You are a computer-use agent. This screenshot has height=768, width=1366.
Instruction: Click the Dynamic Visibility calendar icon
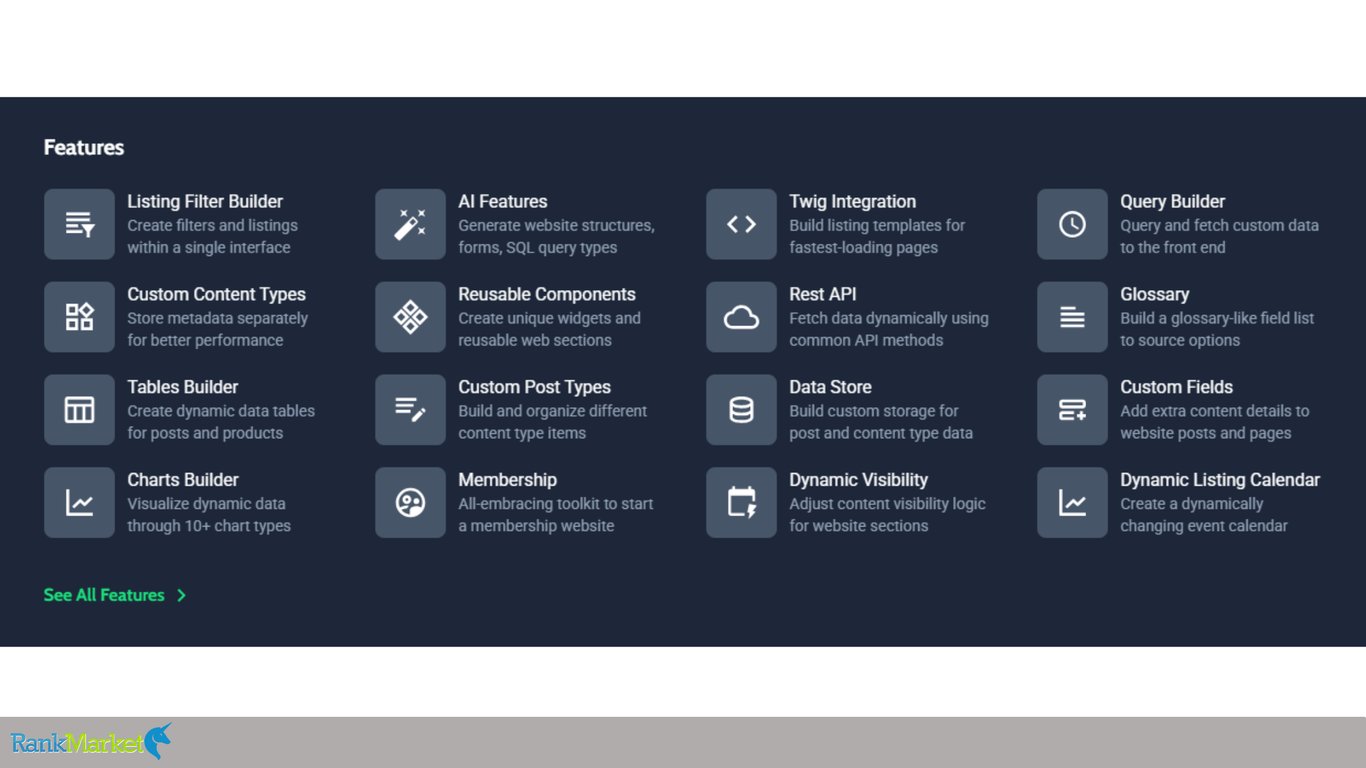pos(741,503)
